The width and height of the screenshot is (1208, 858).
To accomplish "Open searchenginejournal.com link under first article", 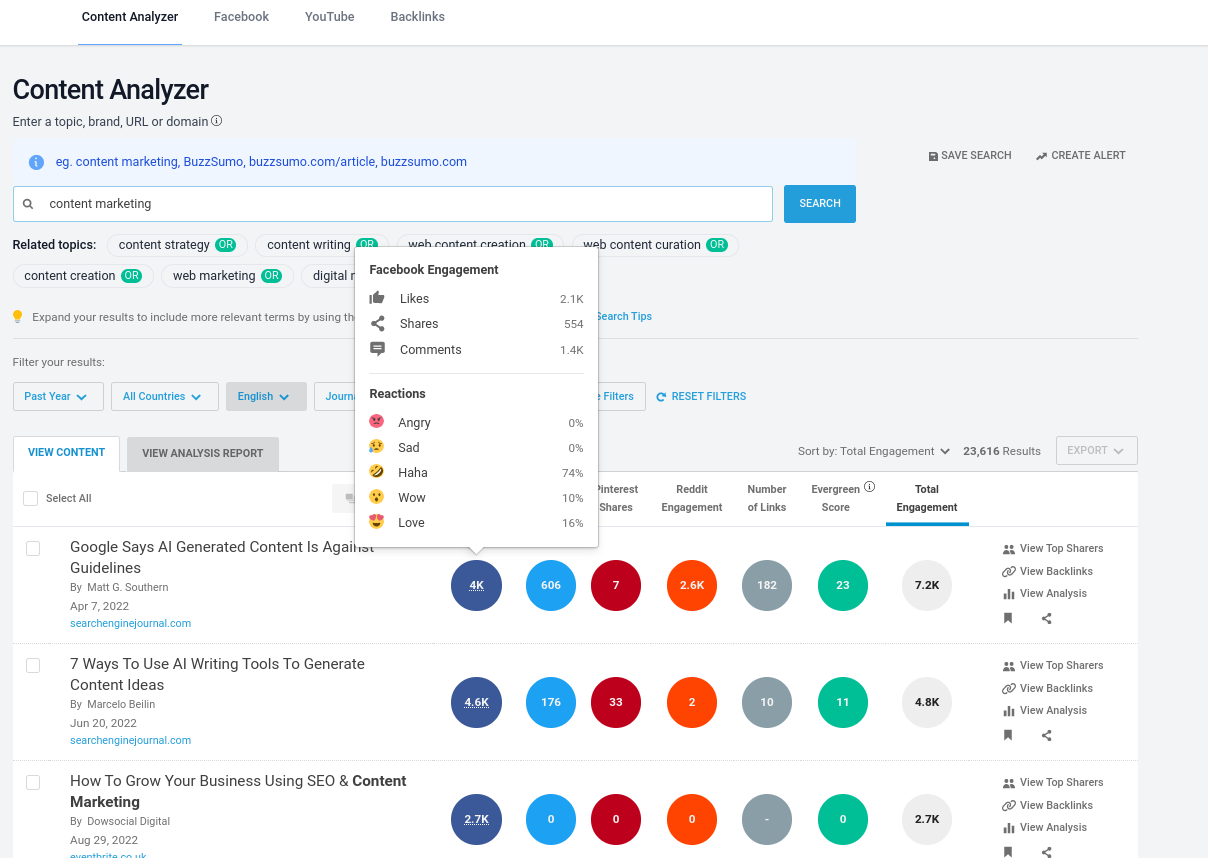I will pos(131,623).
